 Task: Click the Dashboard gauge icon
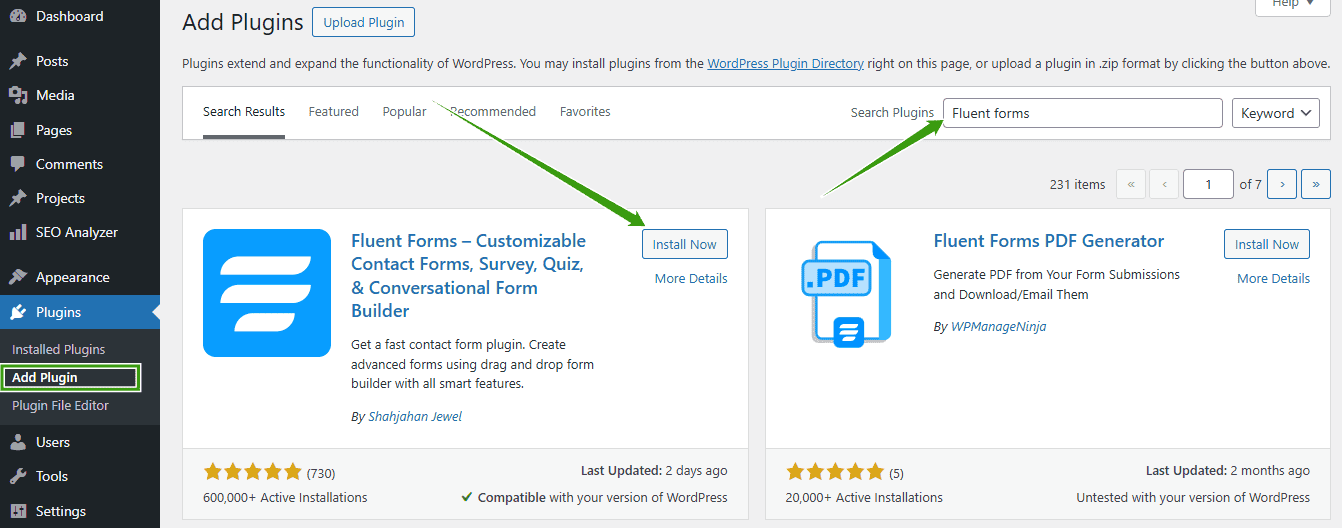pos(18,16)
